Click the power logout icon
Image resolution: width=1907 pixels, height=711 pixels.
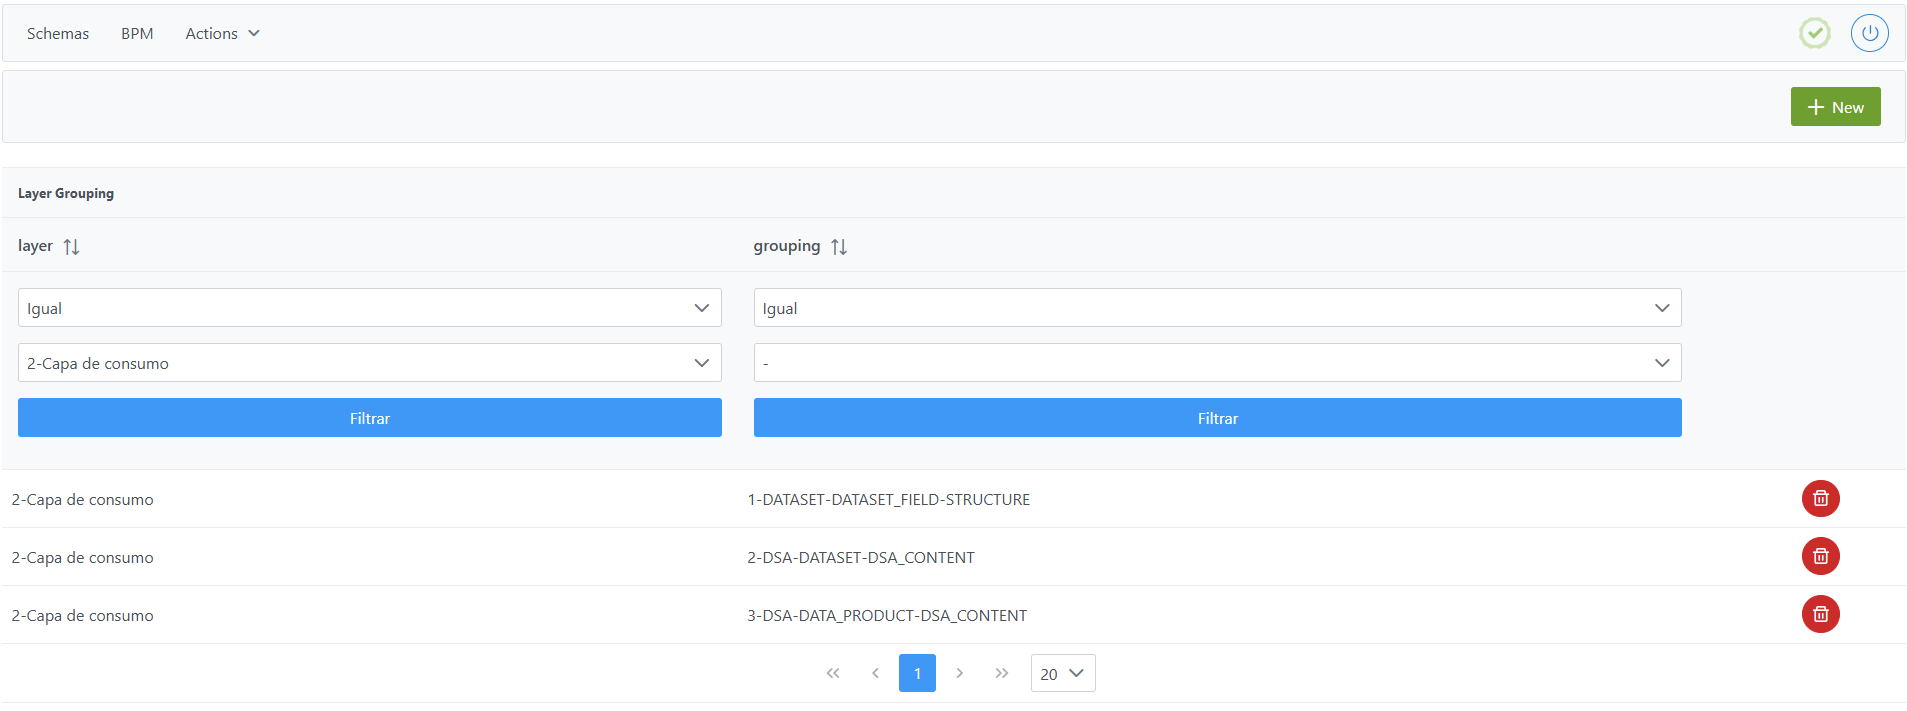coord(1869,33)
